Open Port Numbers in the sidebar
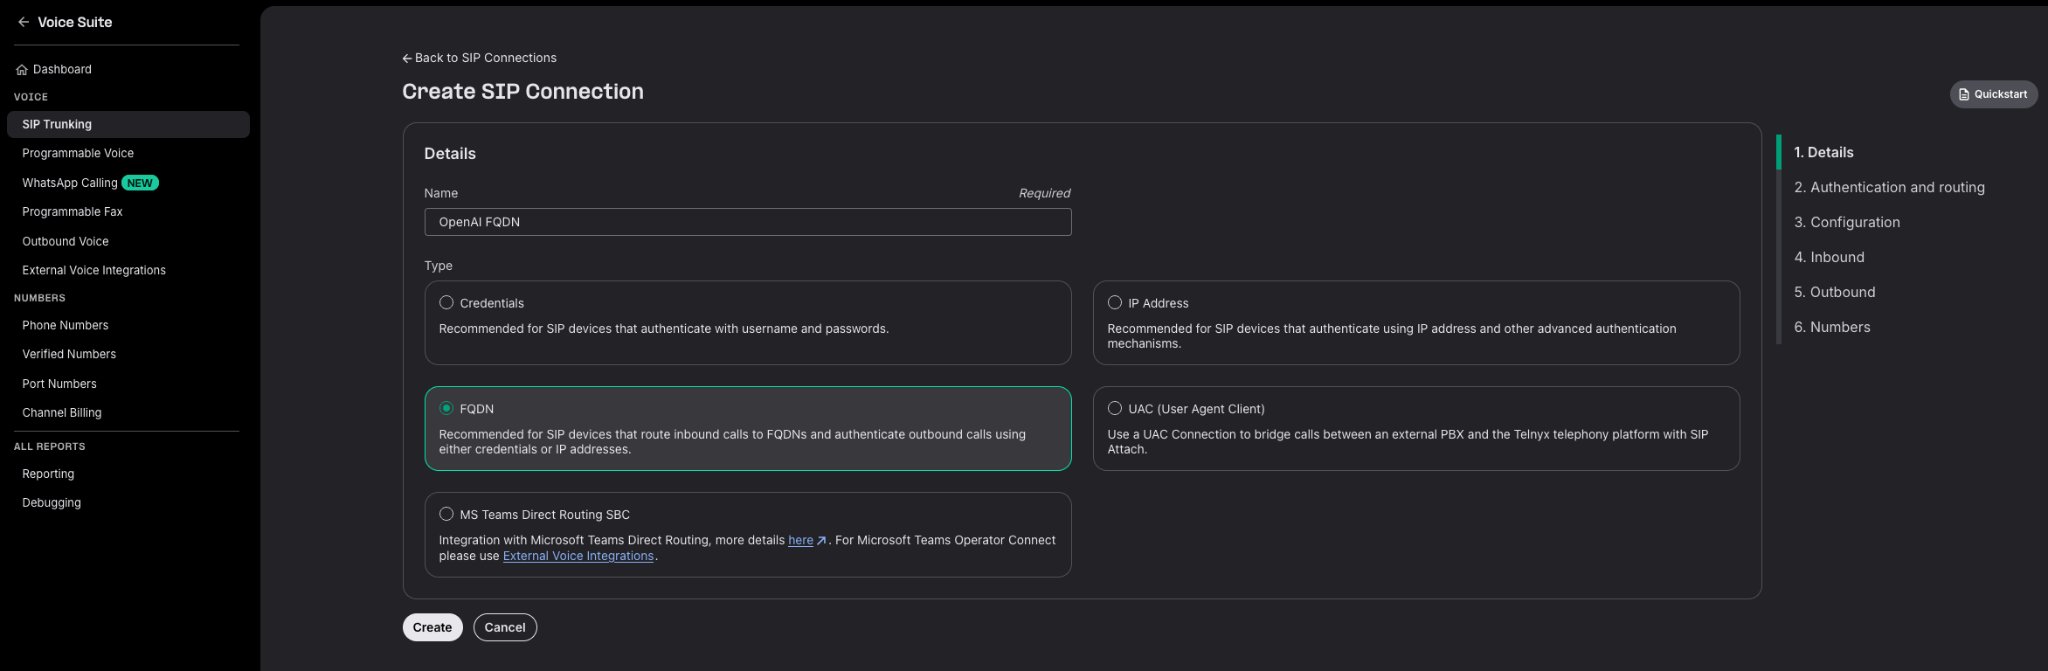 click(x=59, y=384)
